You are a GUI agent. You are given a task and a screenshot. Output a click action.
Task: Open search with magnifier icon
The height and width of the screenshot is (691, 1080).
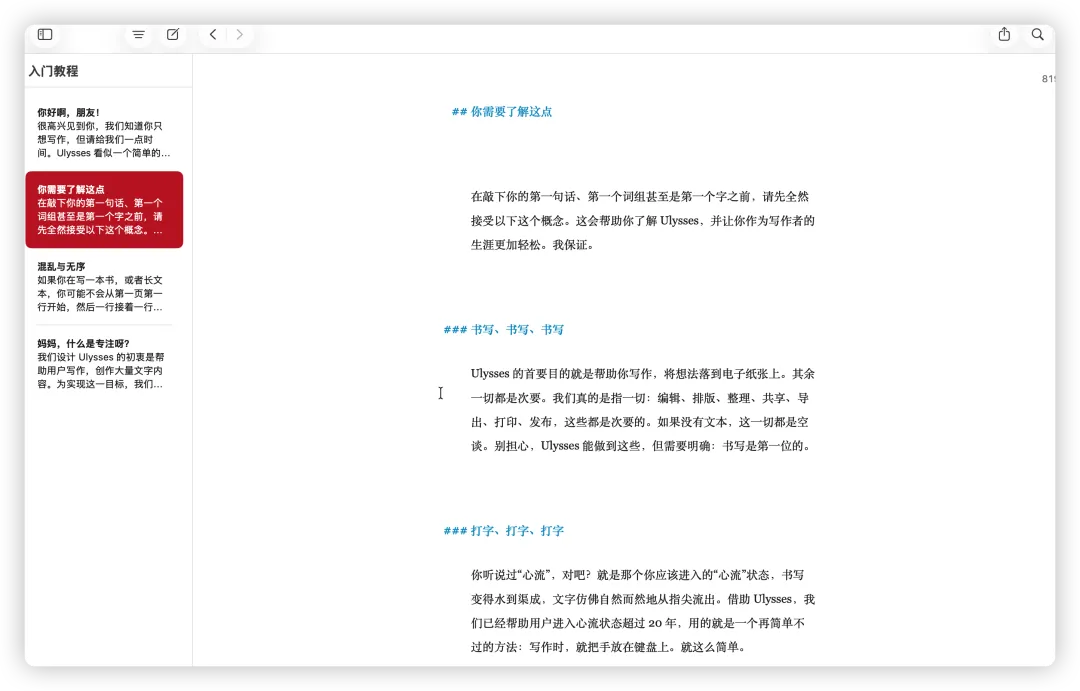point(1037,34)
